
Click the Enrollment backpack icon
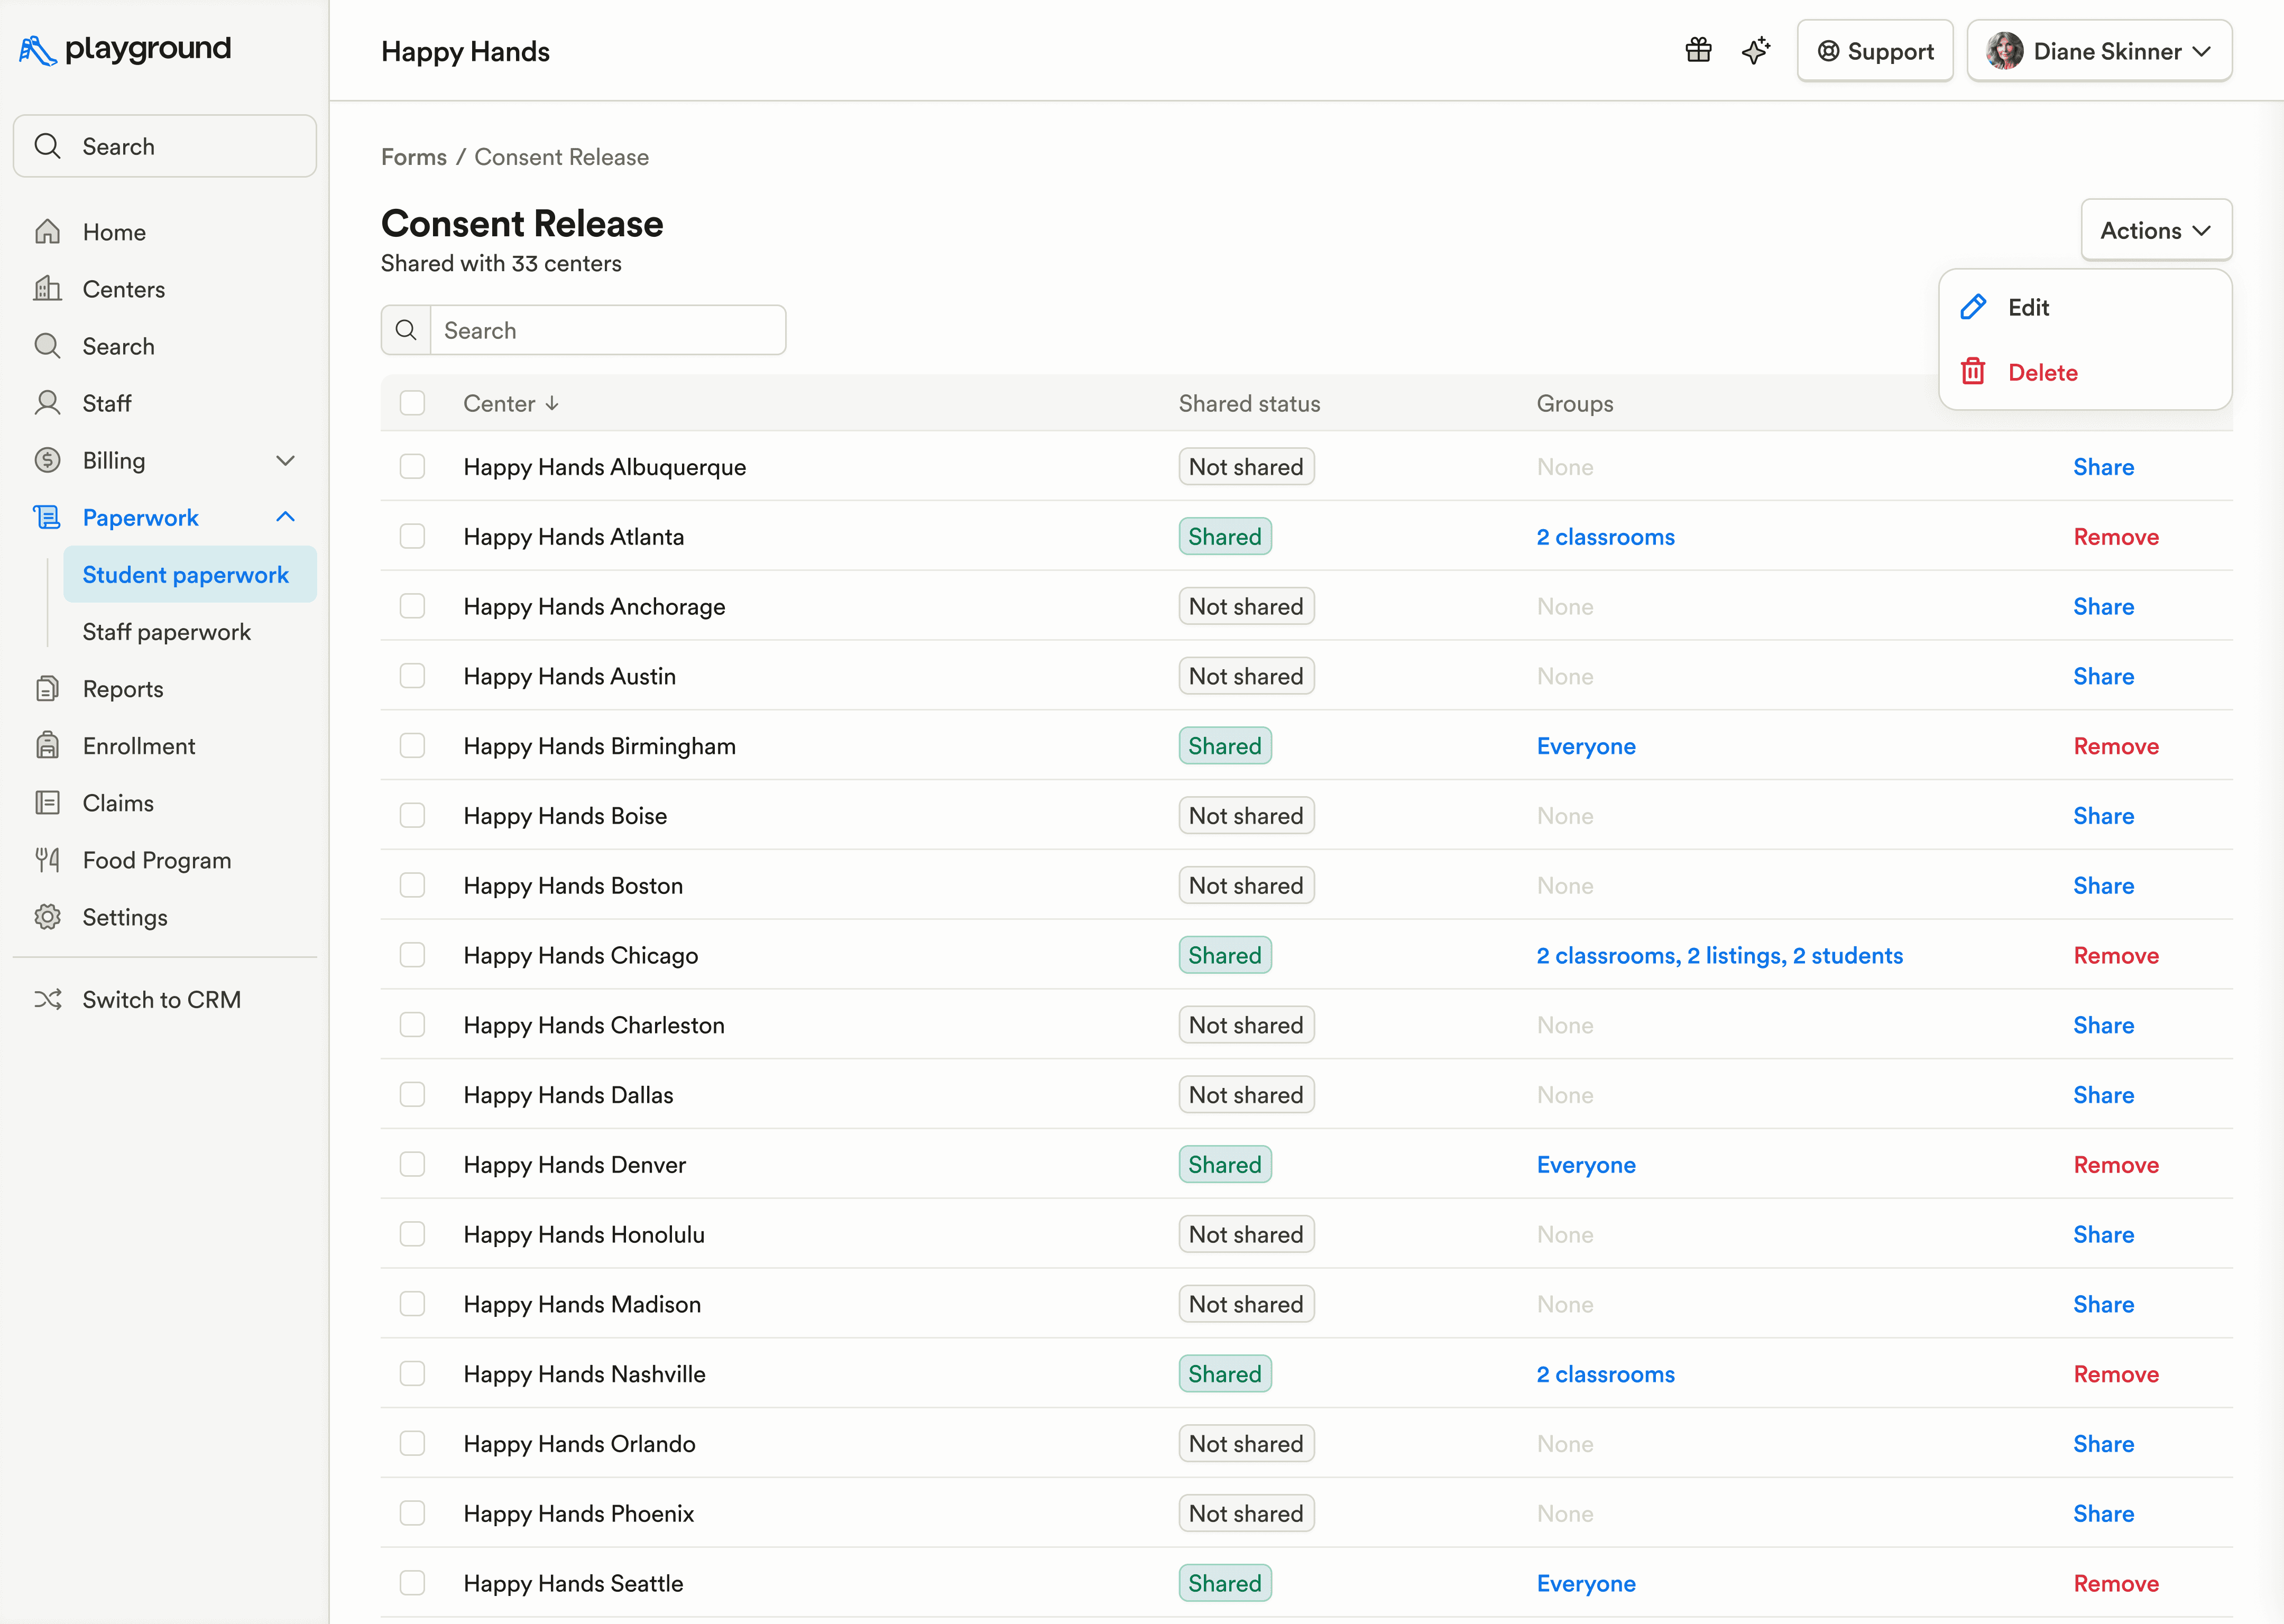(47, 746)
